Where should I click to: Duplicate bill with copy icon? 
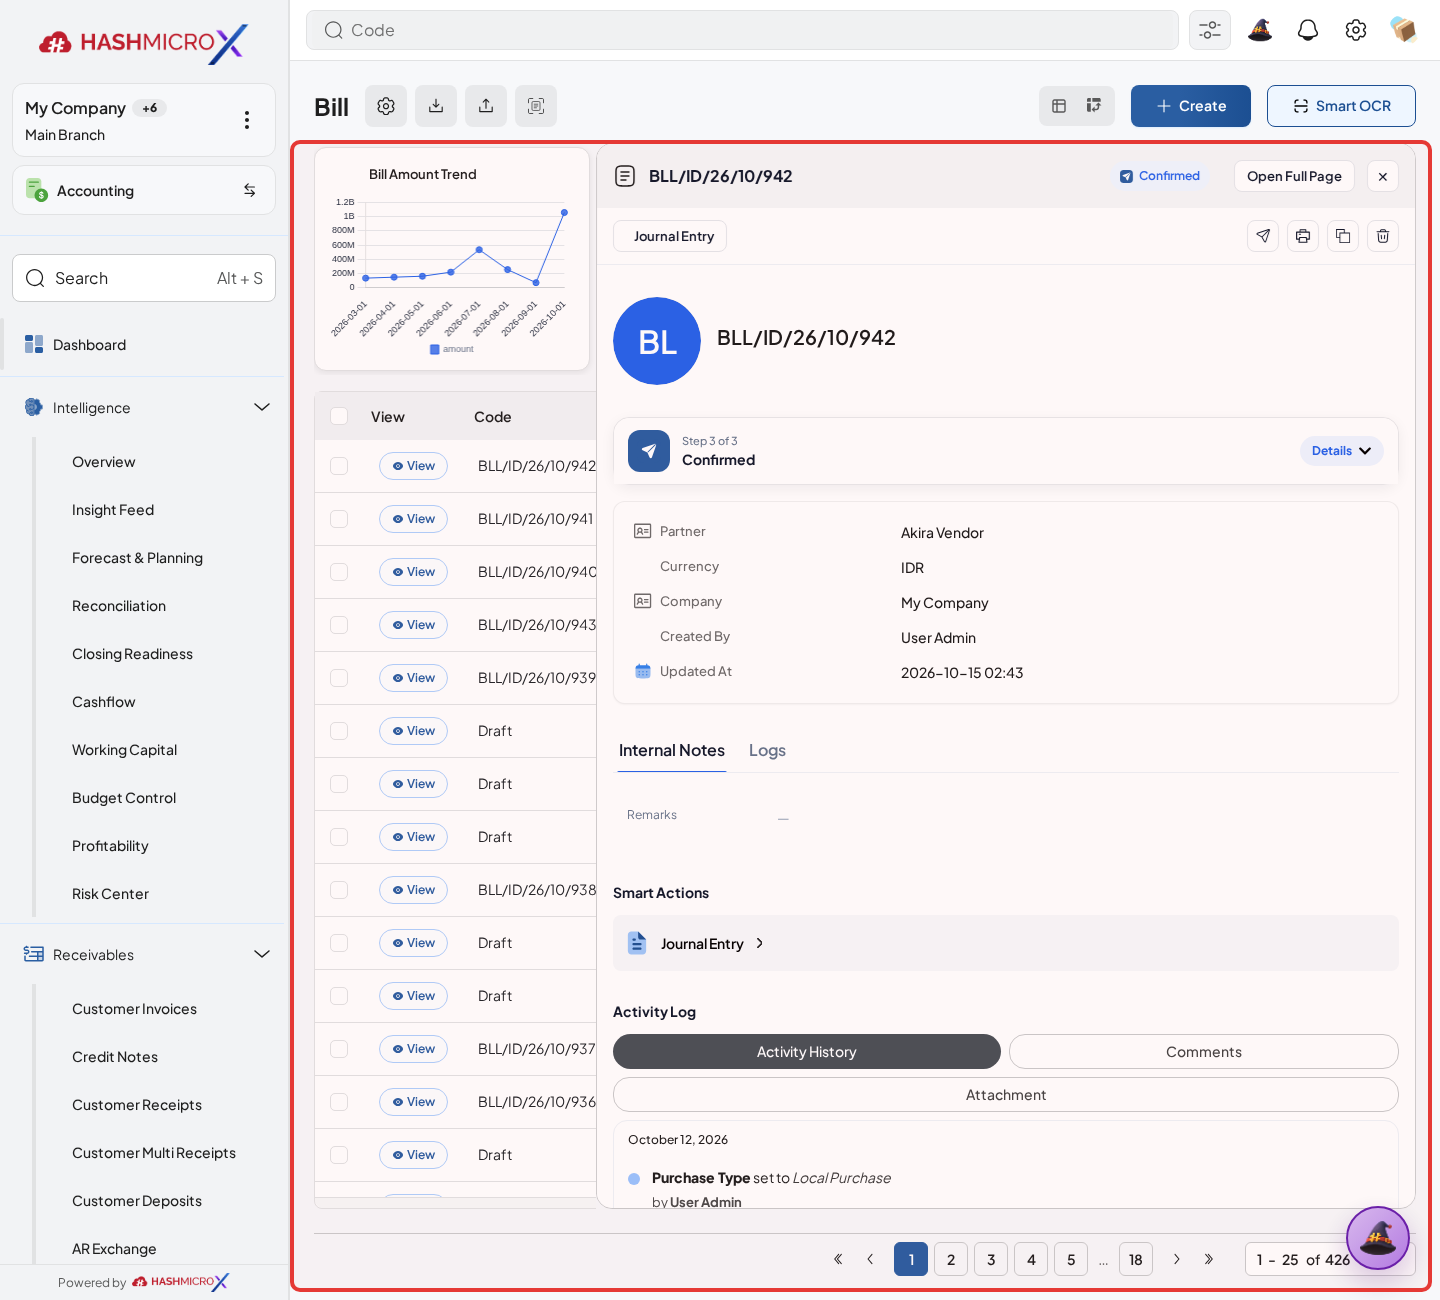1343,236
